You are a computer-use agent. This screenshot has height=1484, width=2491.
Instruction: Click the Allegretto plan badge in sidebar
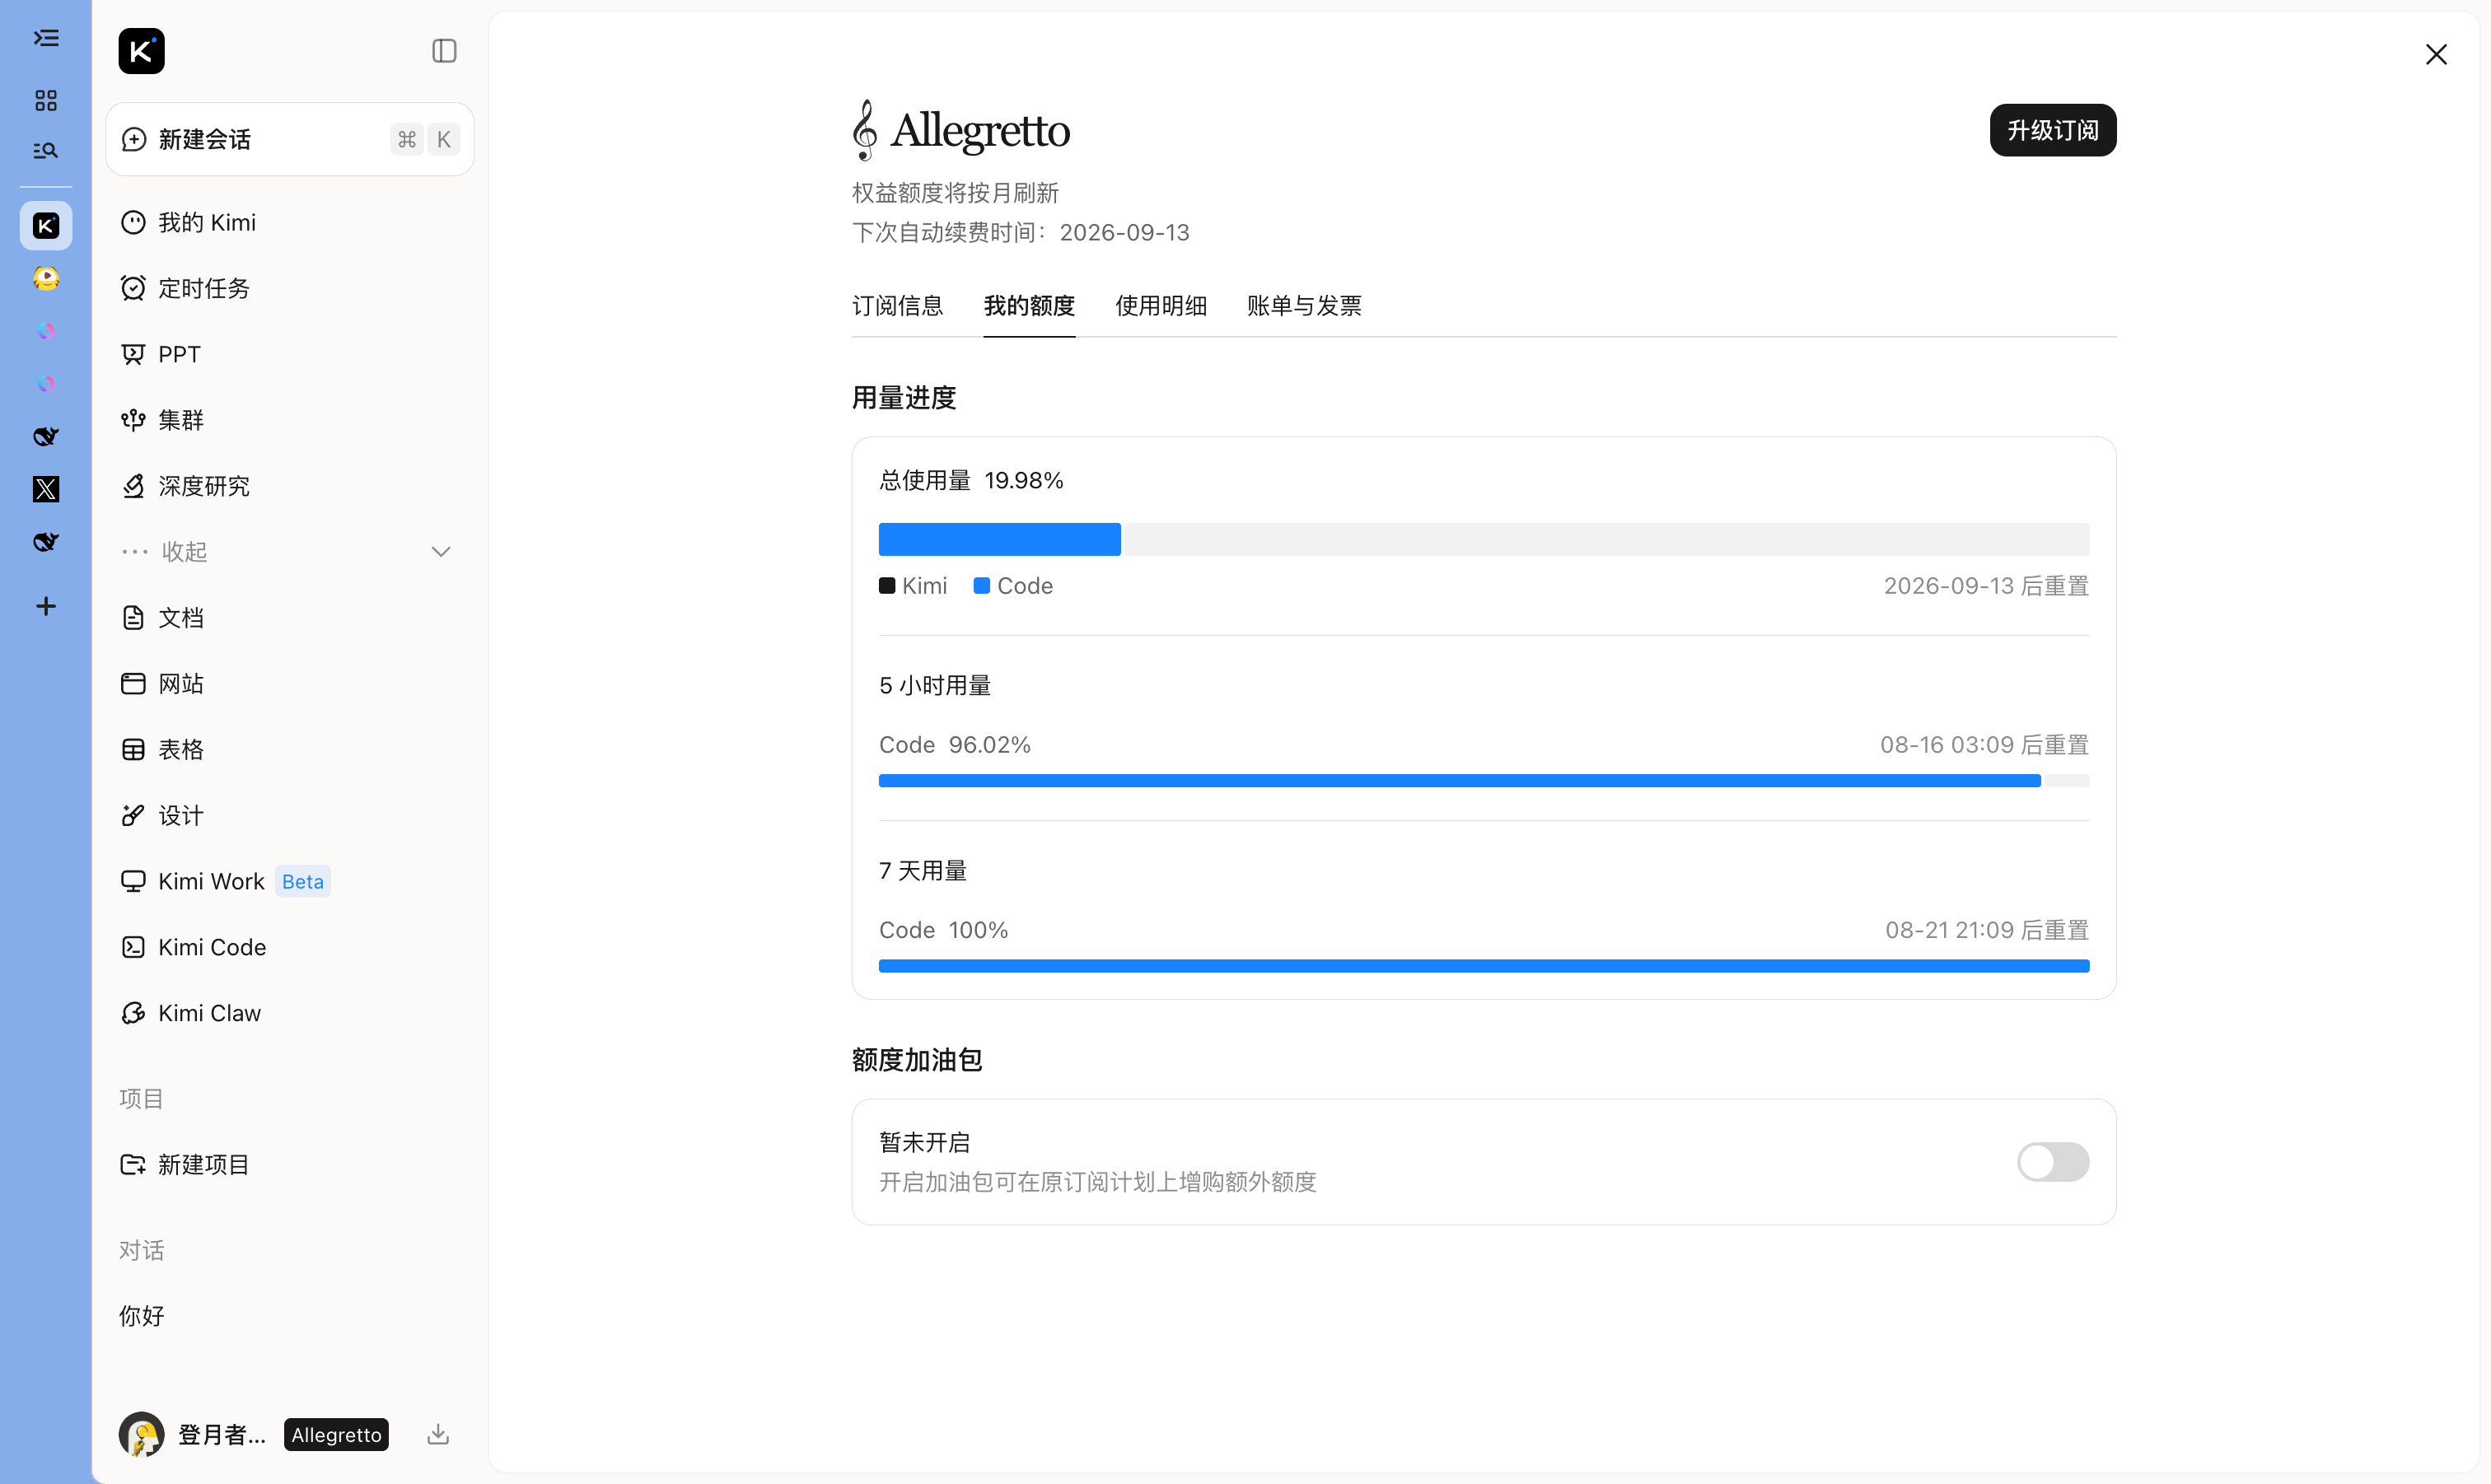(x=336, y=1435)
